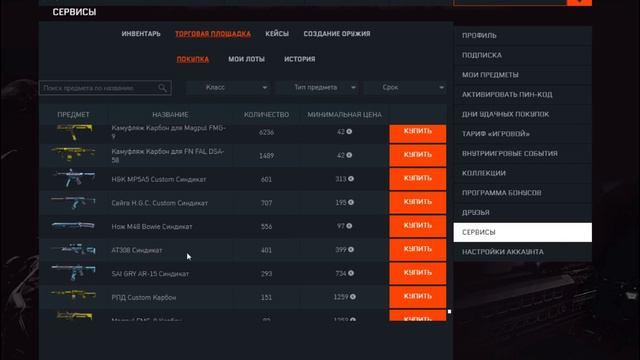Buy Сайга H.G.C. Custom Синдикат
Image resolution: width=640 pixels, height=360 pixels.
pyautogui.click(x=418, y=202)
